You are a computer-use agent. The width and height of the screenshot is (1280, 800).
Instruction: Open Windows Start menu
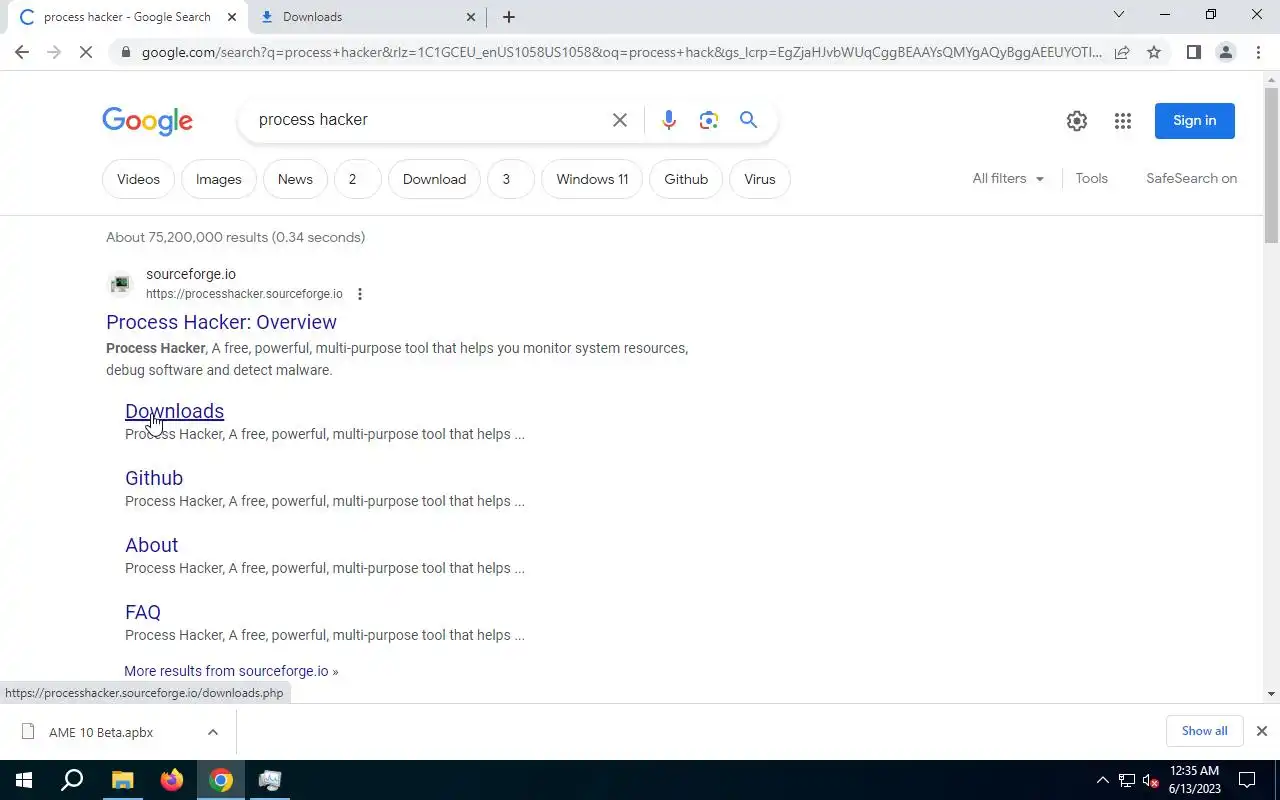(24, 780)
